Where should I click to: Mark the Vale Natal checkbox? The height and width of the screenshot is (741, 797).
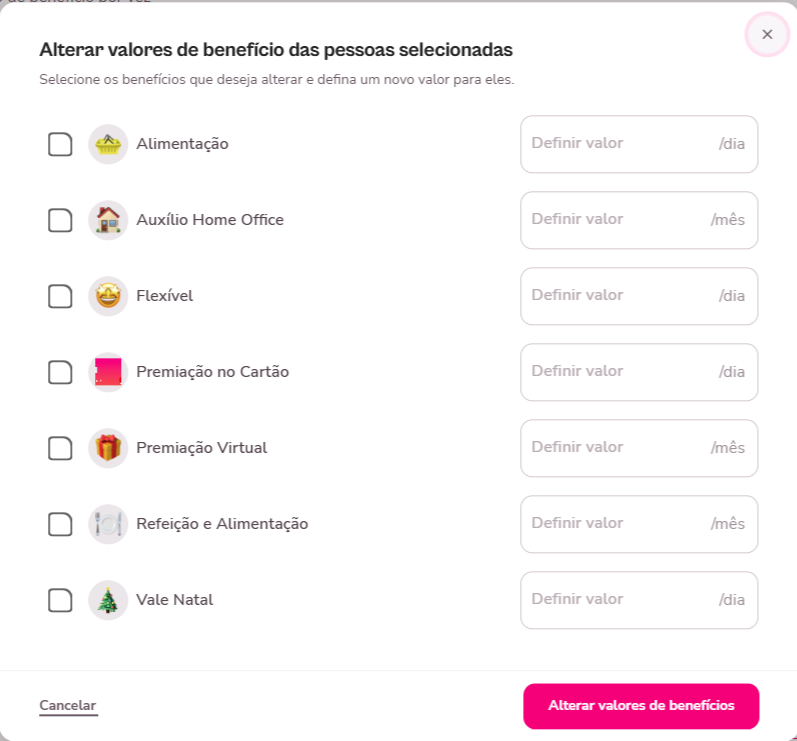(61, 600)
